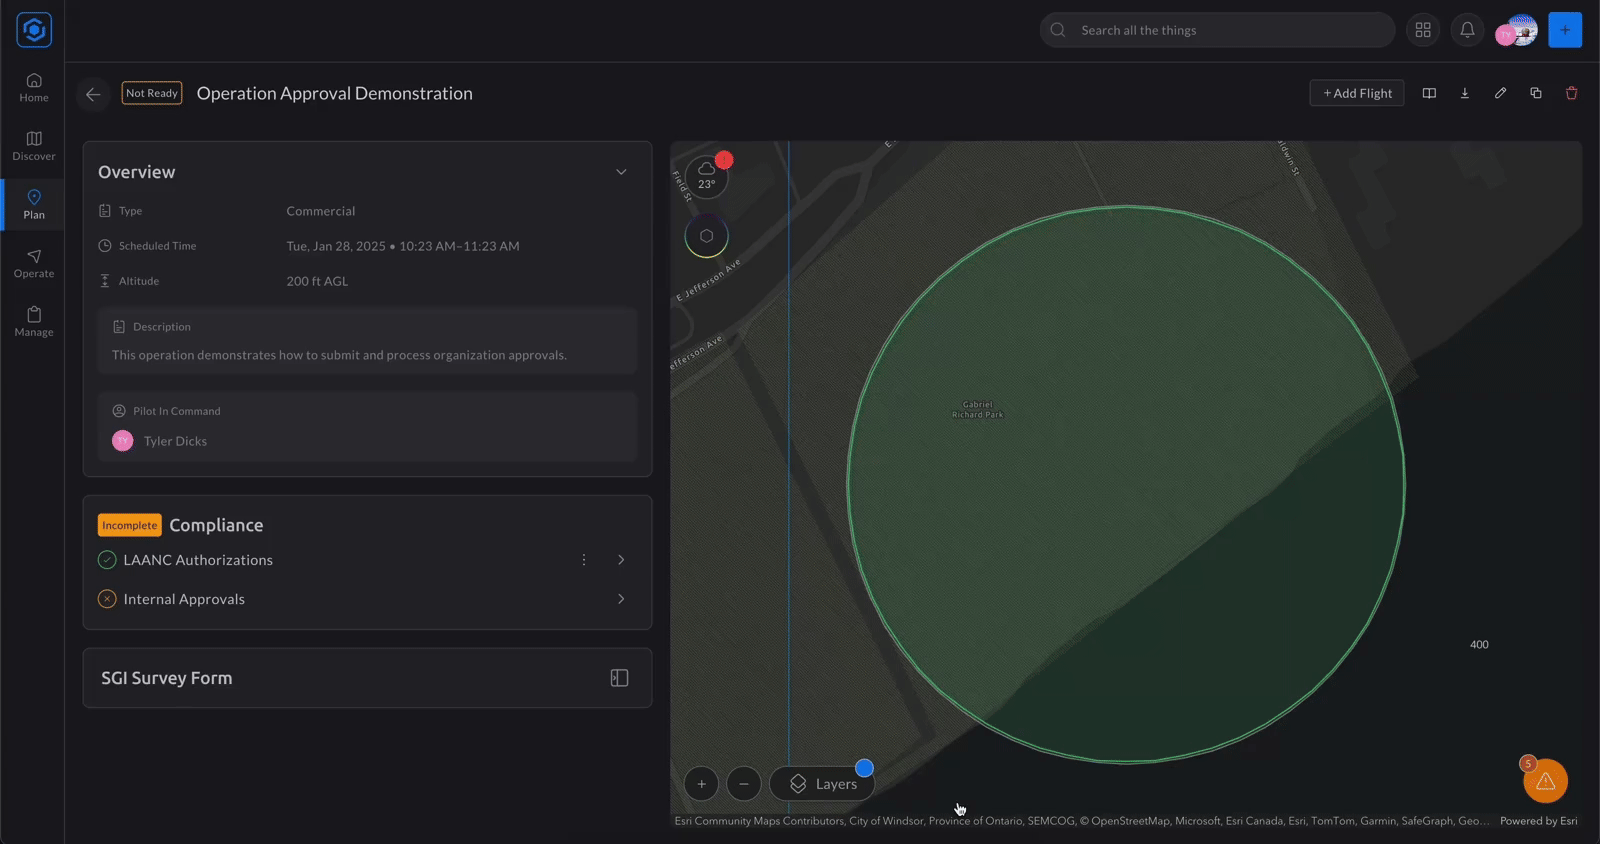
Task: Expand the LAANC Authorizations row chevron
Action: coord(621,560)
